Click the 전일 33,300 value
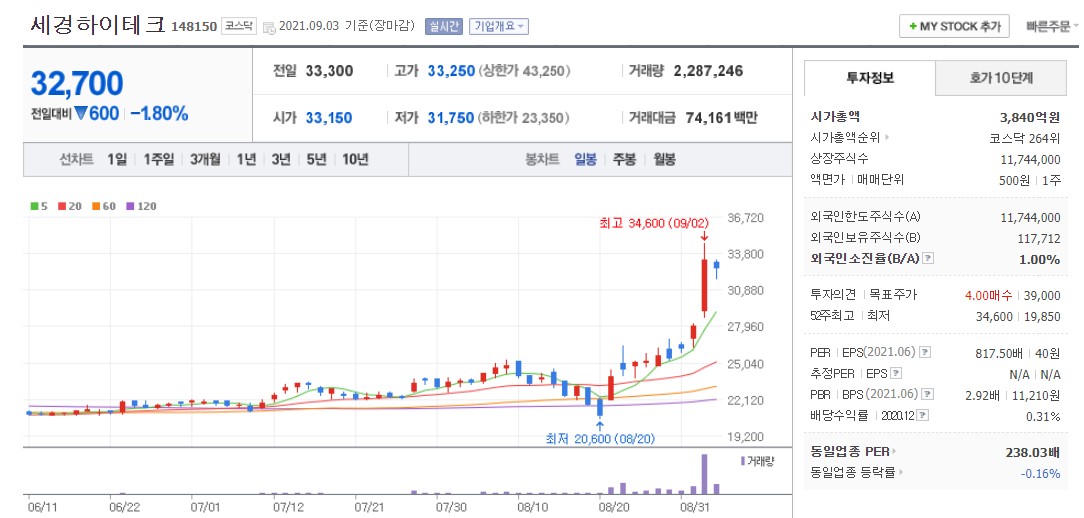This screenshot has width=1084, height=518. click(x=329, y=71)
